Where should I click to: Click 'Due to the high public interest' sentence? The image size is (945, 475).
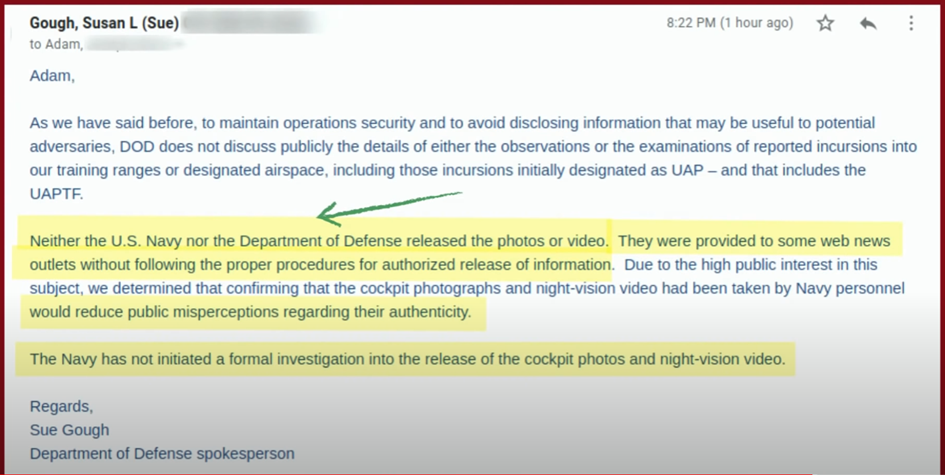pos(750,265)
